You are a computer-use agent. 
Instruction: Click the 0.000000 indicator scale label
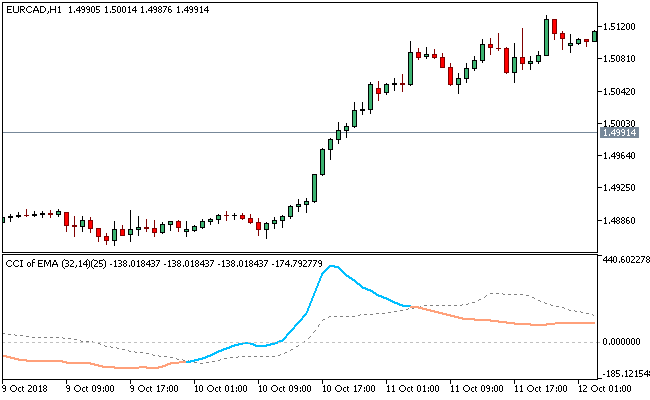[x=622, y=342]
